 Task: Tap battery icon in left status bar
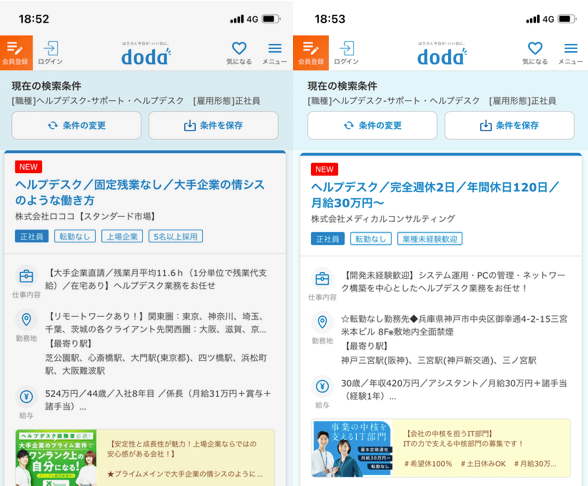click(271, 19)
